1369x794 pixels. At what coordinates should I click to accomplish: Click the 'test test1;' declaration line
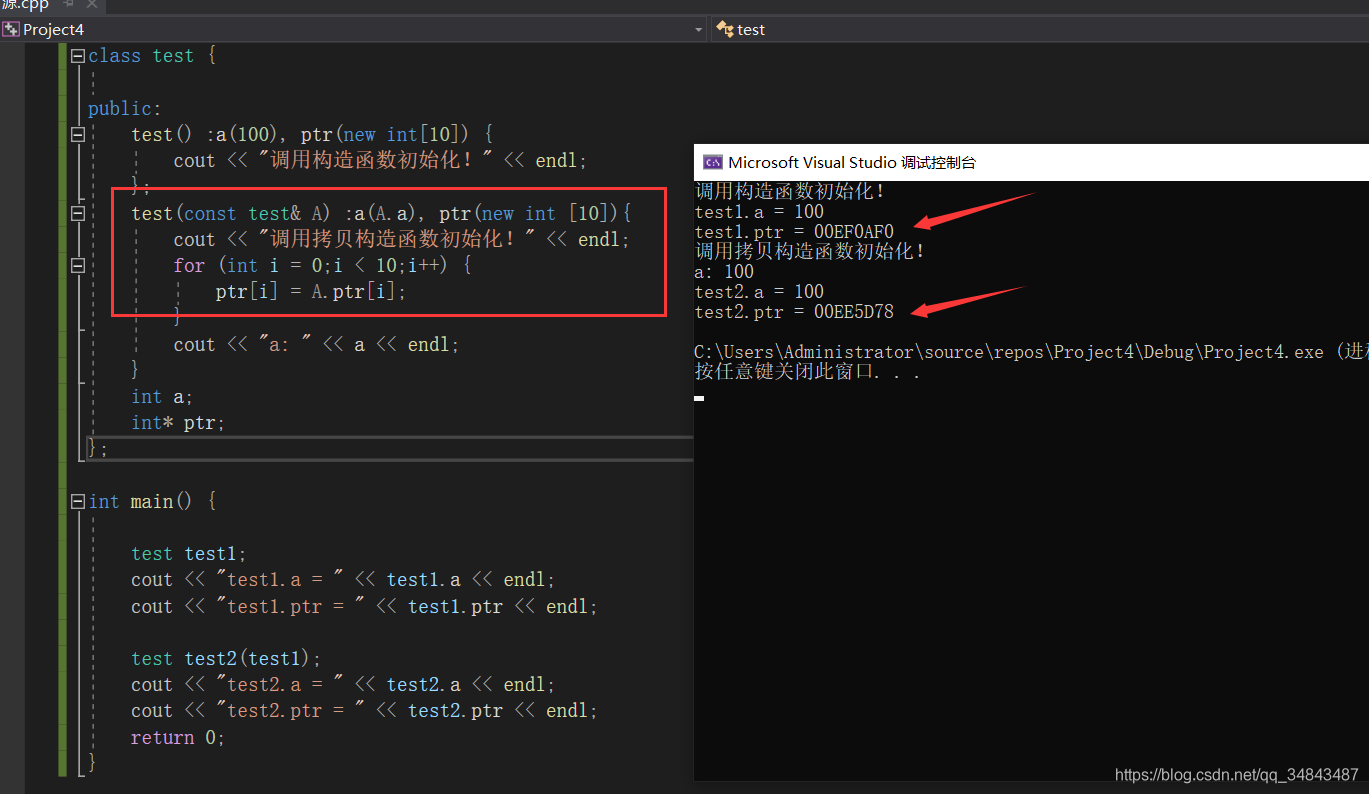188,554
